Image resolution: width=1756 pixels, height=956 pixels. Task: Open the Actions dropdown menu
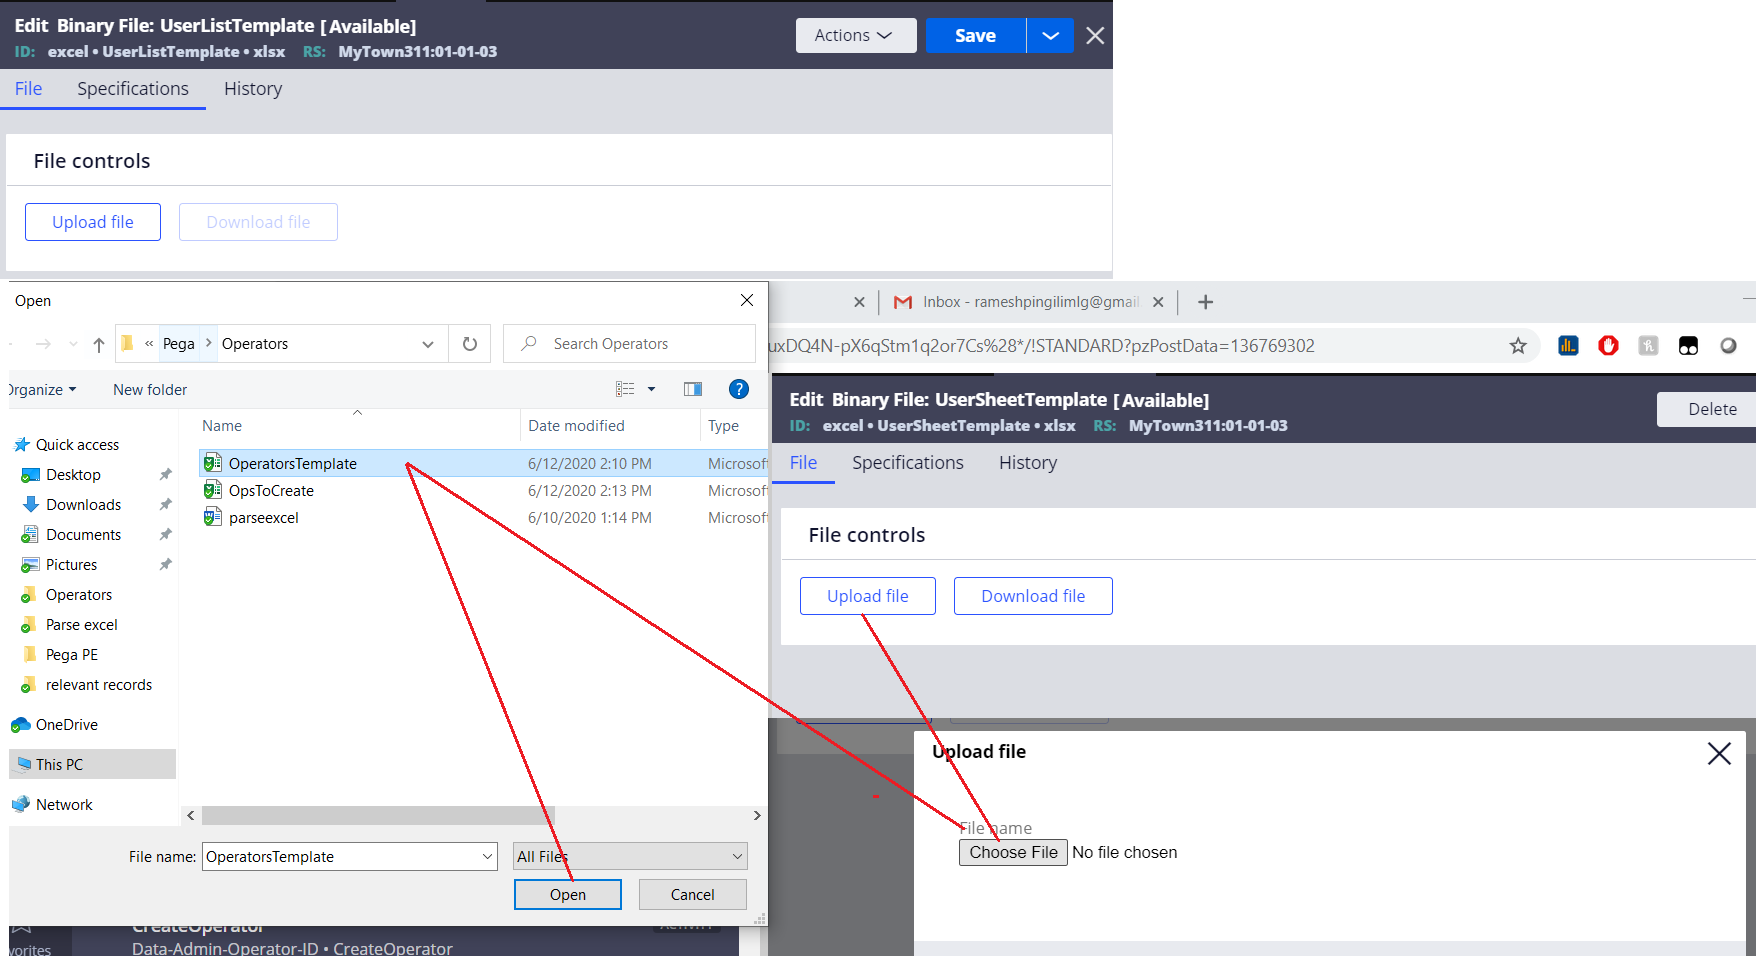pos(855,35)
